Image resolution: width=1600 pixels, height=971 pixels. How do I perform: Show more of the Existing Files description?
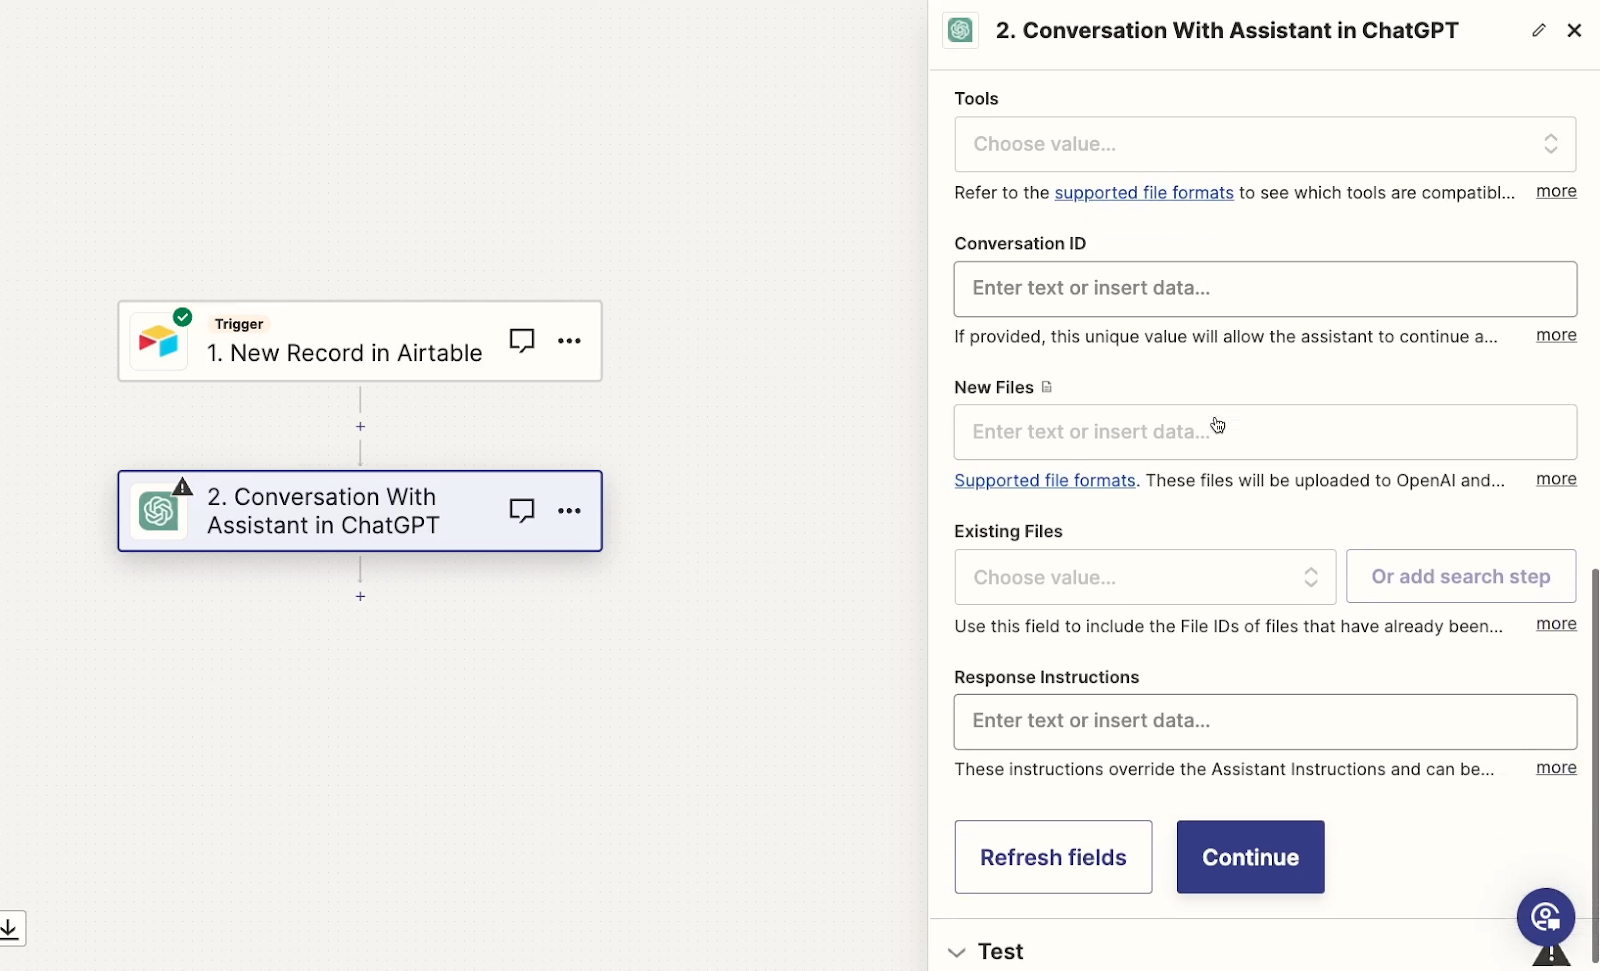click(x=1556, y=624)
